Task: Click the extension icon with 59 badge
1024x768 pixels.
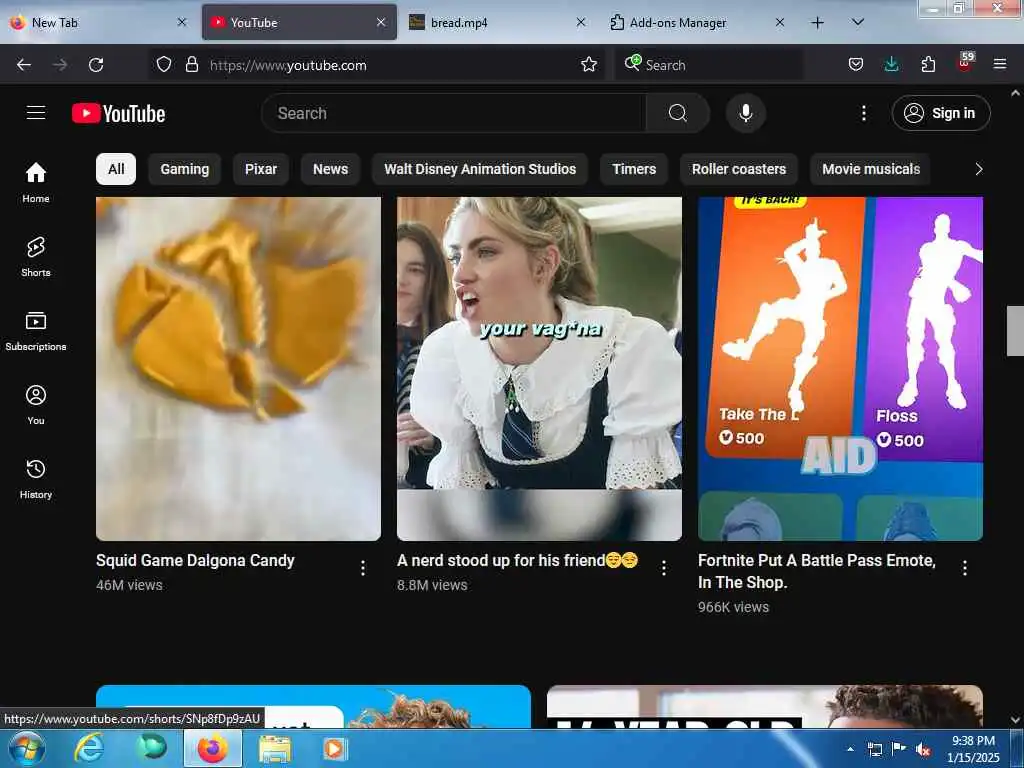Action: [965, 62]
